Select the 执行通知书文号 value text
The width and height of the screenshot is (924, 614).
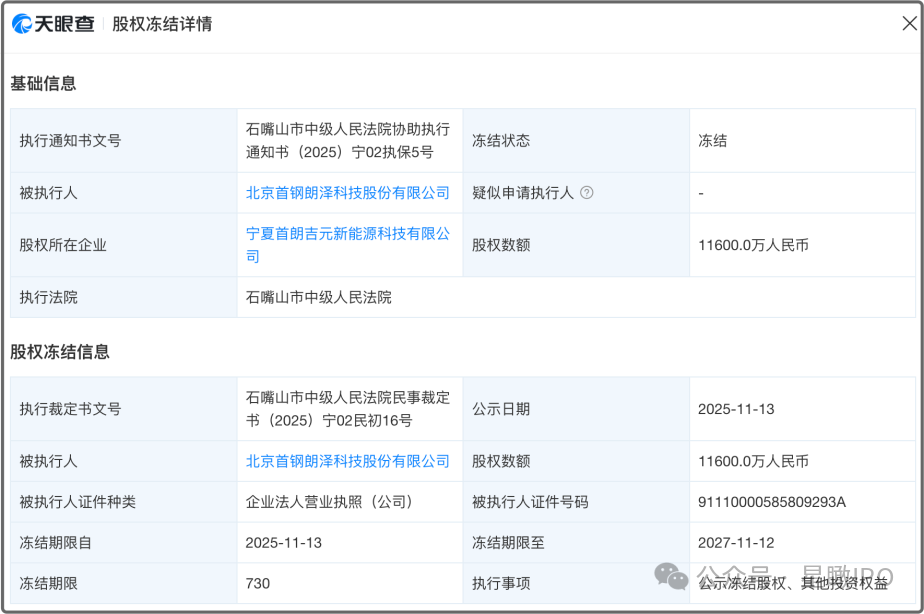coord(348,141)
